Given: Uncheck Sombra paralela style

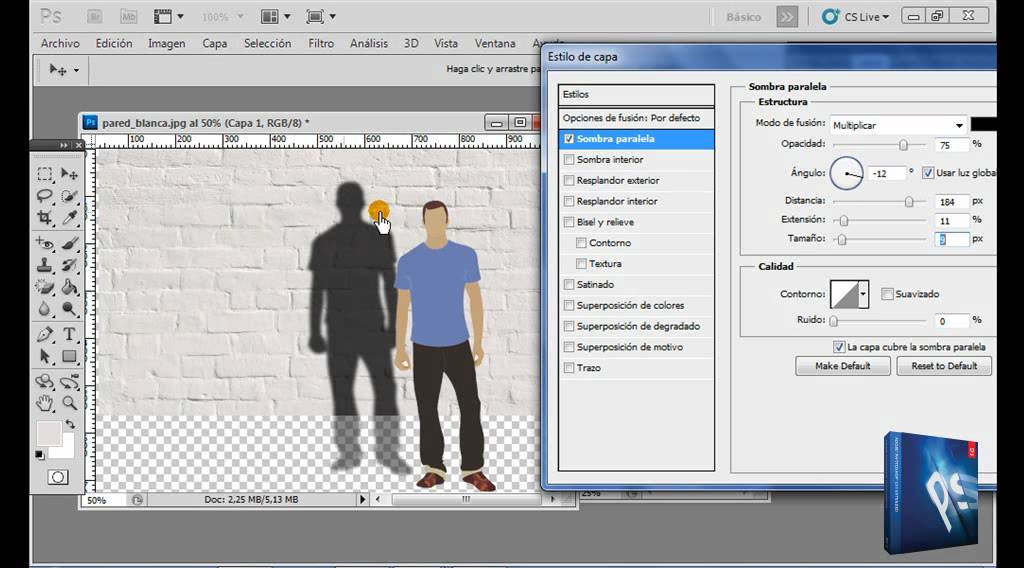Looking at the screenshot, I should click(x=569, y=138).
